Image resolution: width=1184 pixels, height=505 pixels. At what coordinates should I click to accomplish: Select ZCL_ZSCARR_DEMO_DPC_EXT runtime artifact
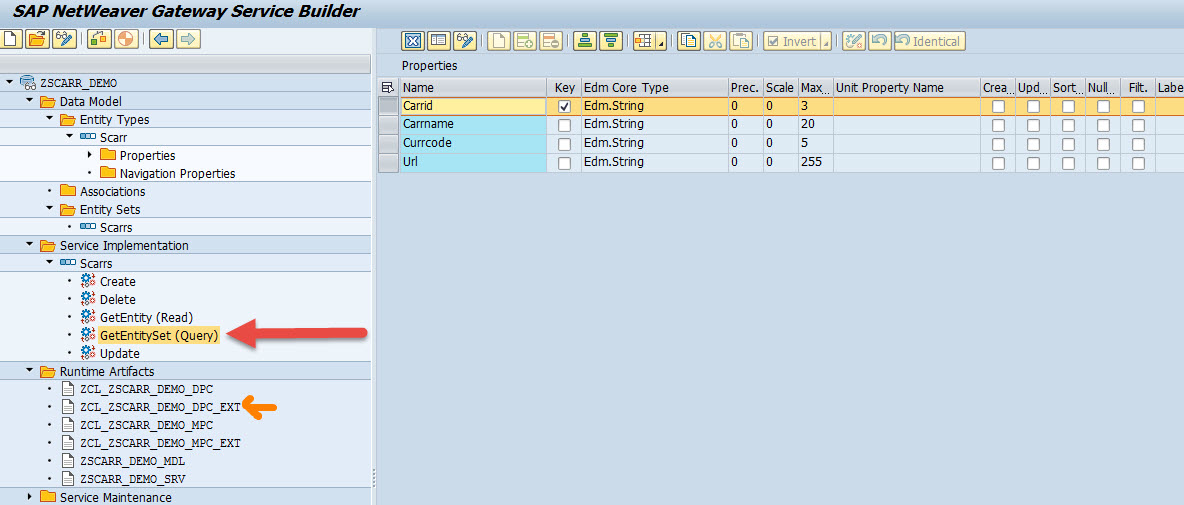(x=160, y=407)
